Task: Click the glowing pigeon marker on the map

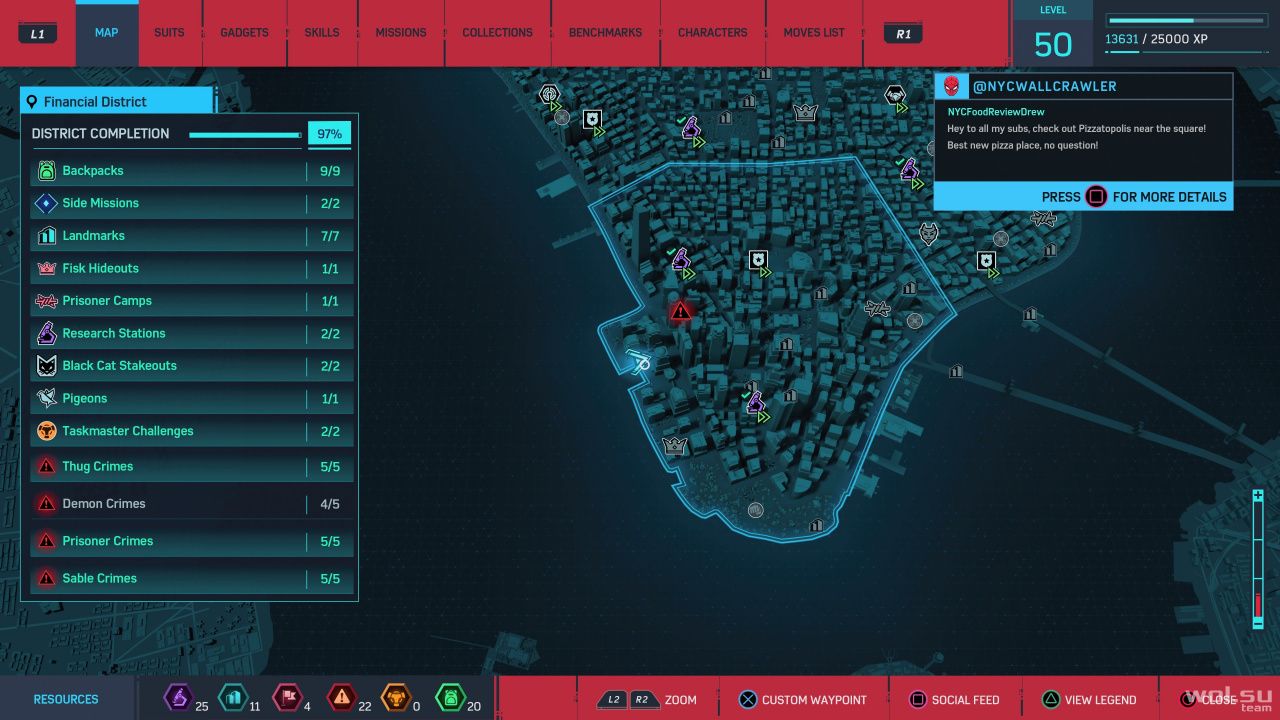Action: (639, 360)
